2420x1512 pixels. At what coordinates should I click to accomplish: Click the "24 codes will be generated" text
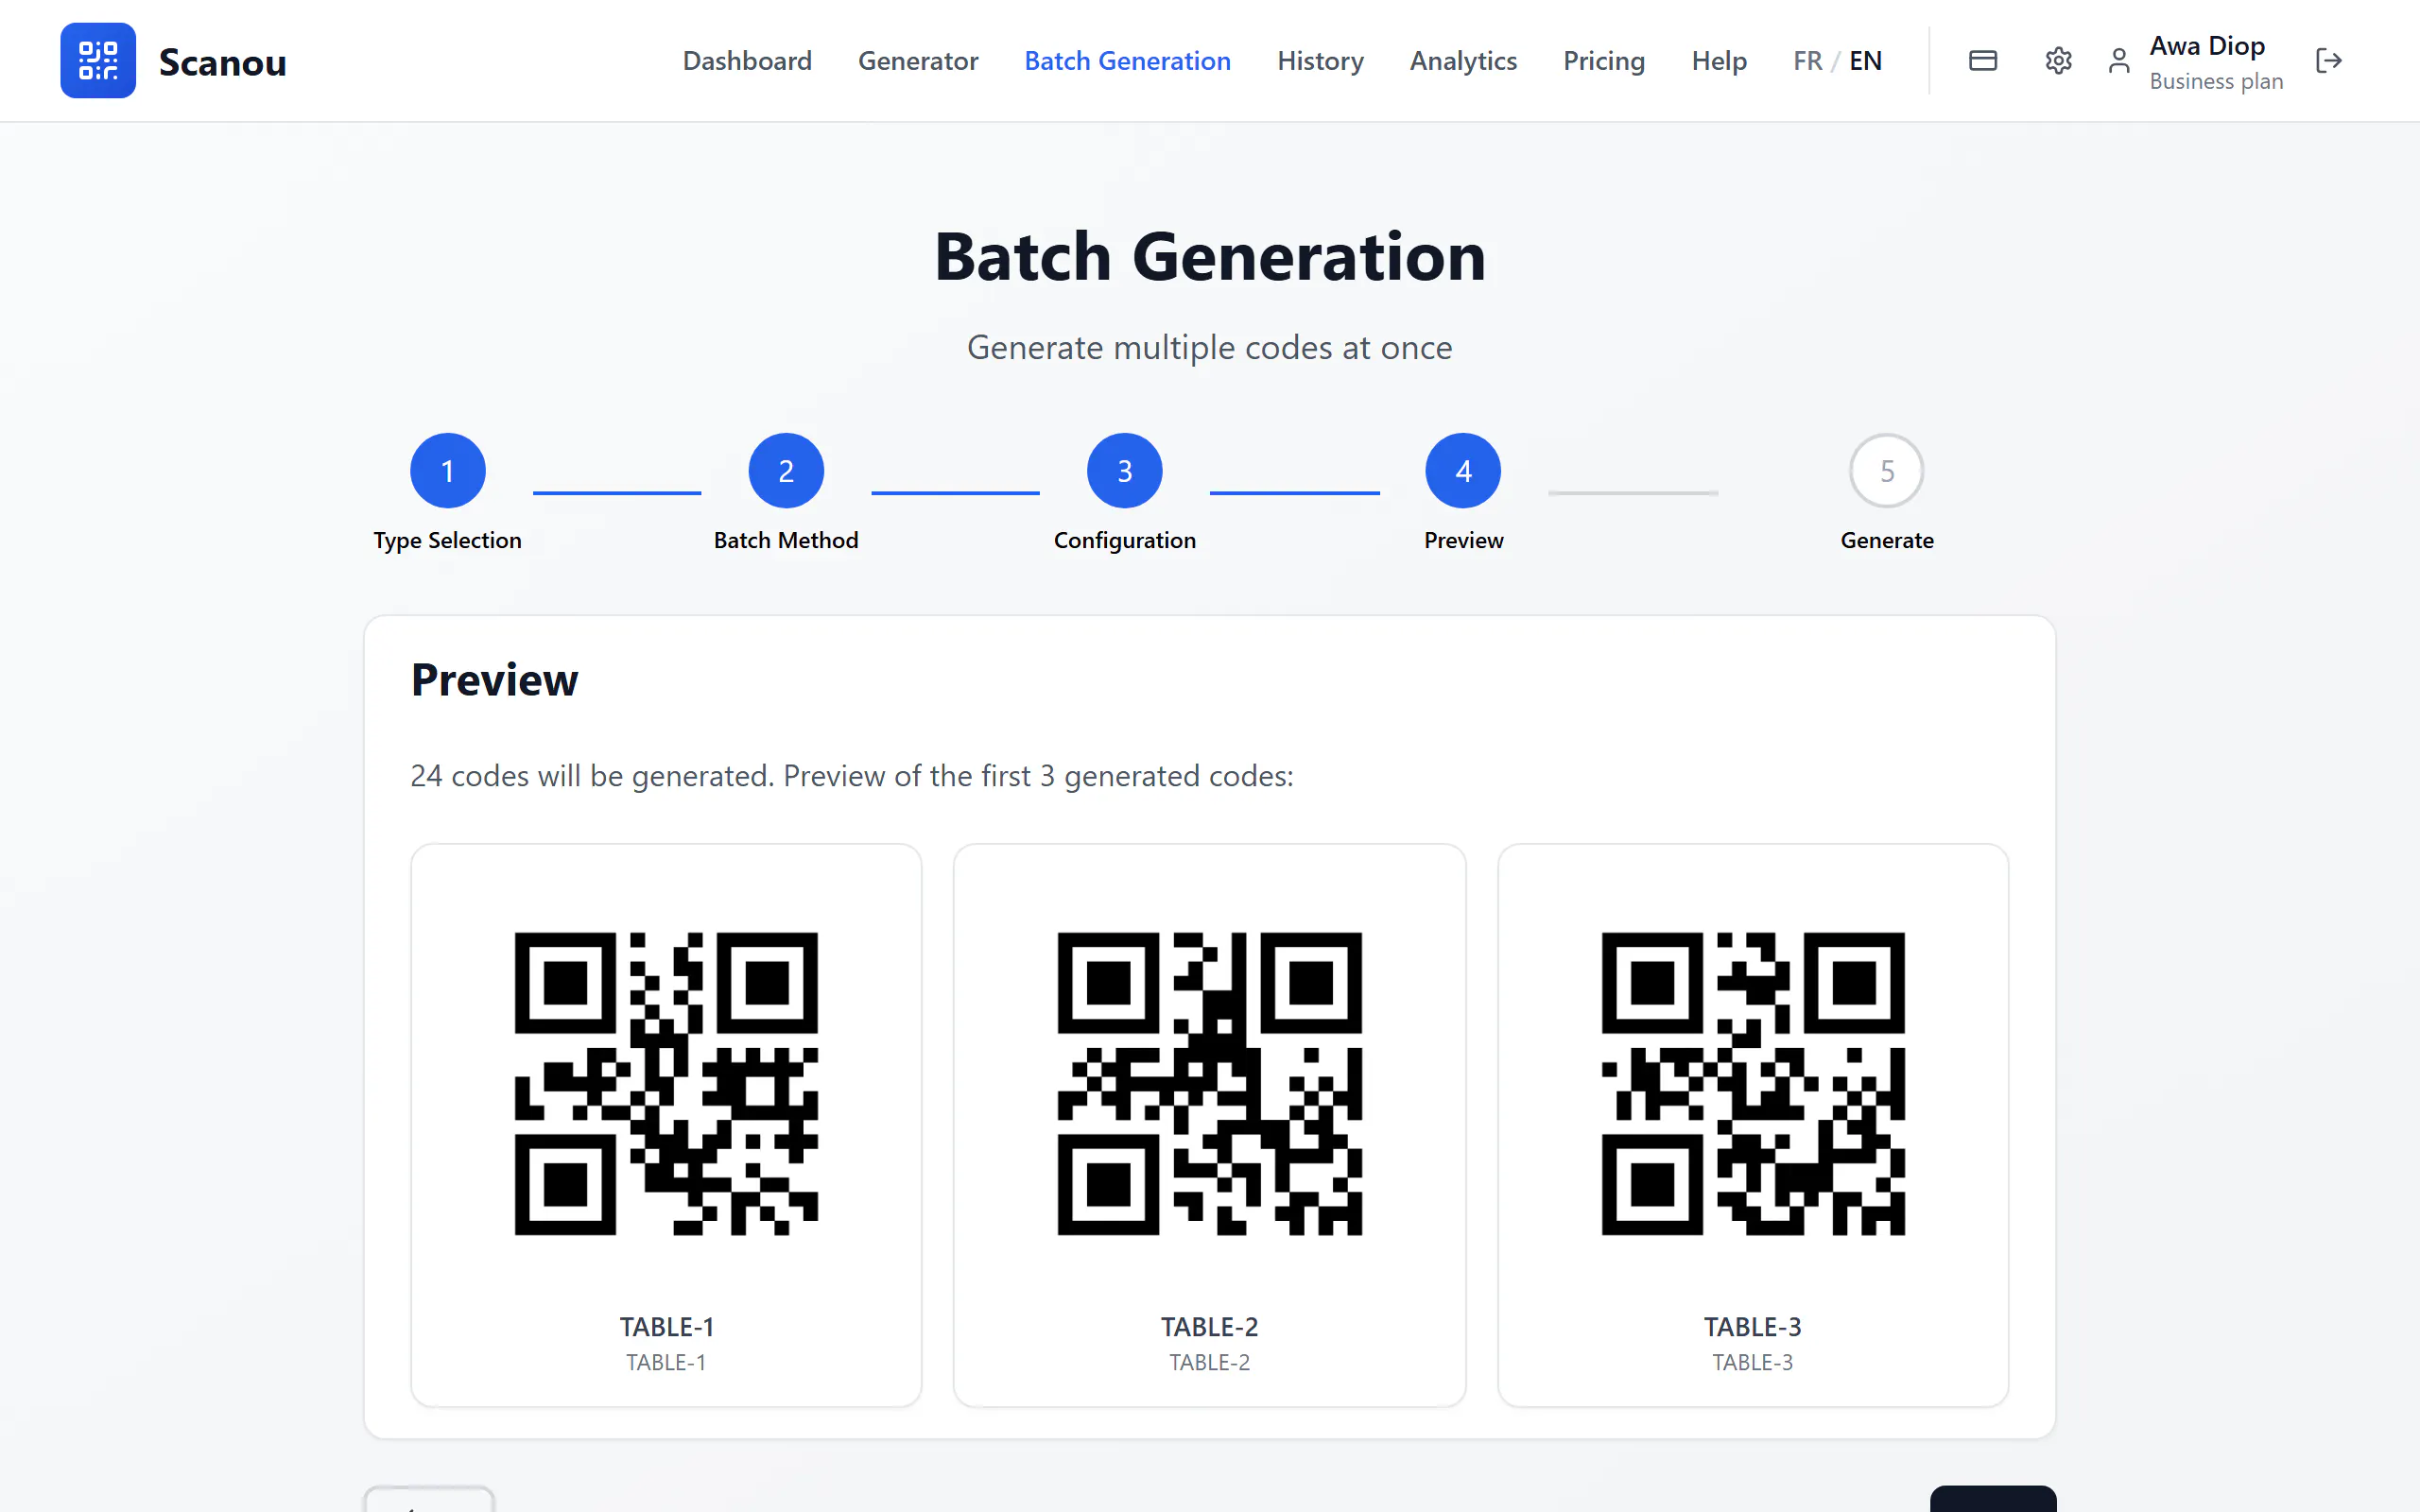point(592,776)
